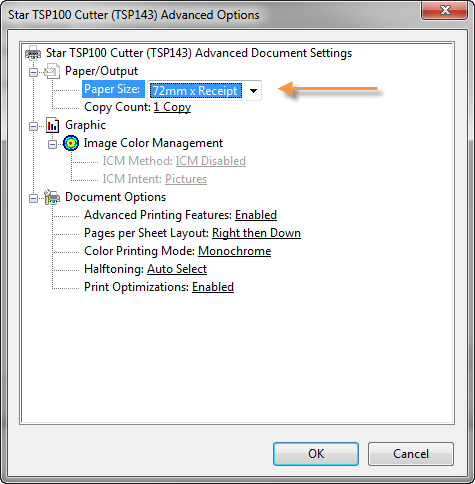
Task: Click the Monochrome color printing value
Action: (x=235, y=251)
